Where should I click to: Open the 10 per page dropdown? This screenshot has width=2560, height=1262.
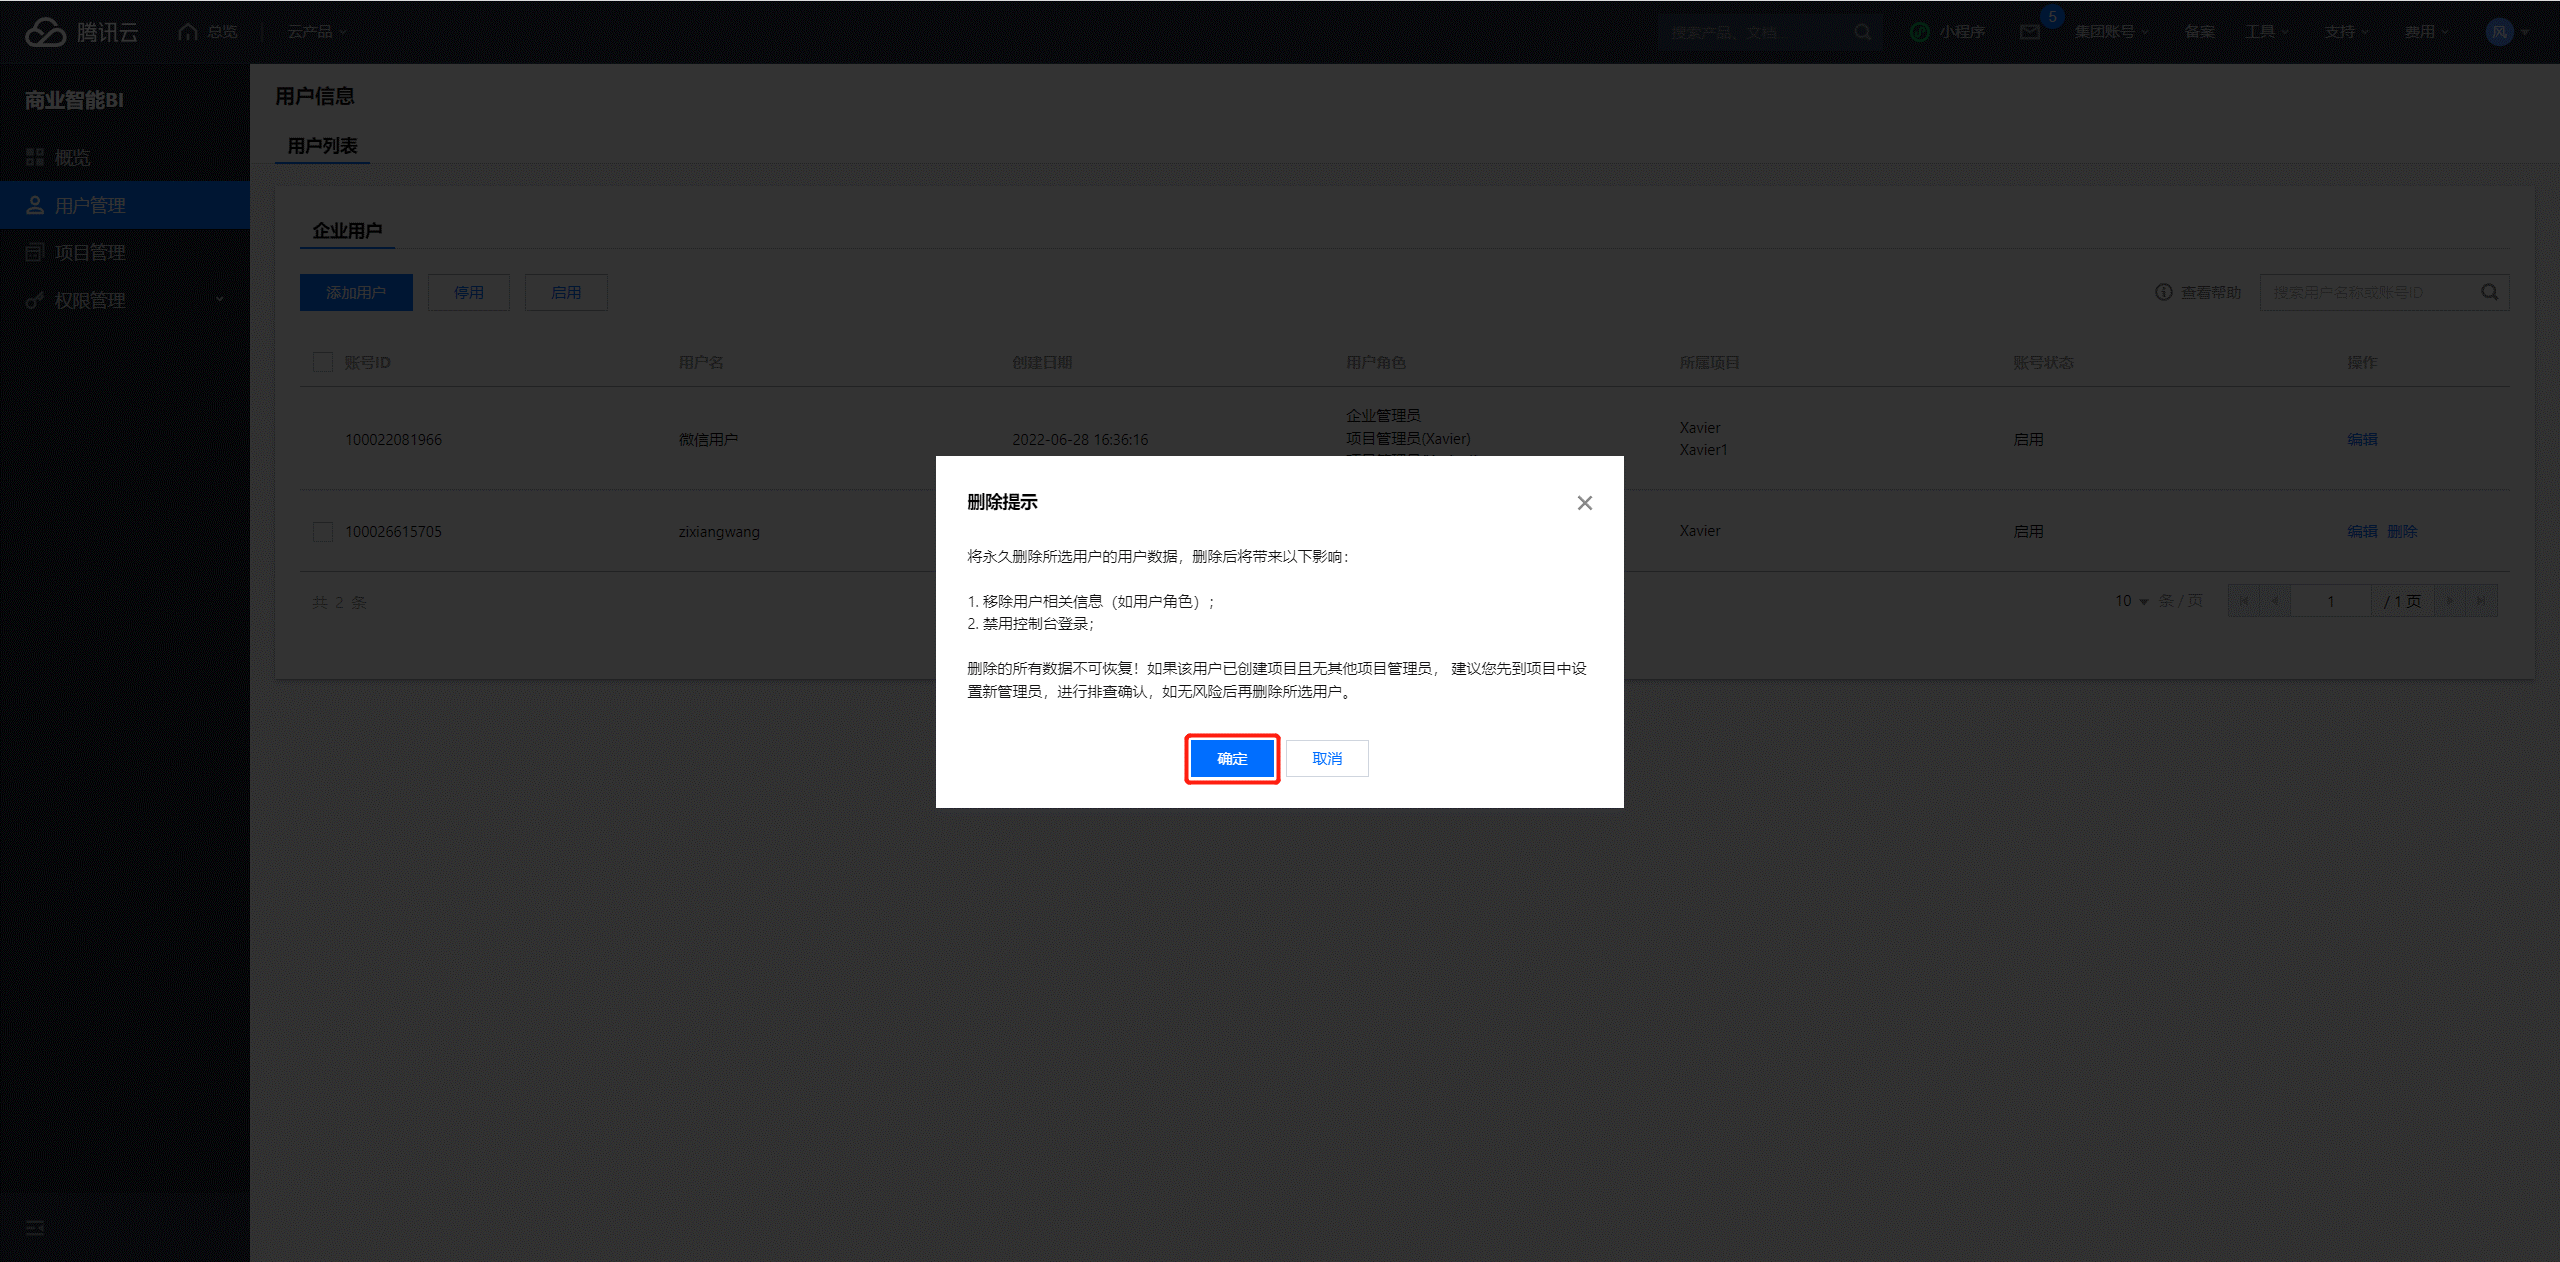click(2131, 601)
